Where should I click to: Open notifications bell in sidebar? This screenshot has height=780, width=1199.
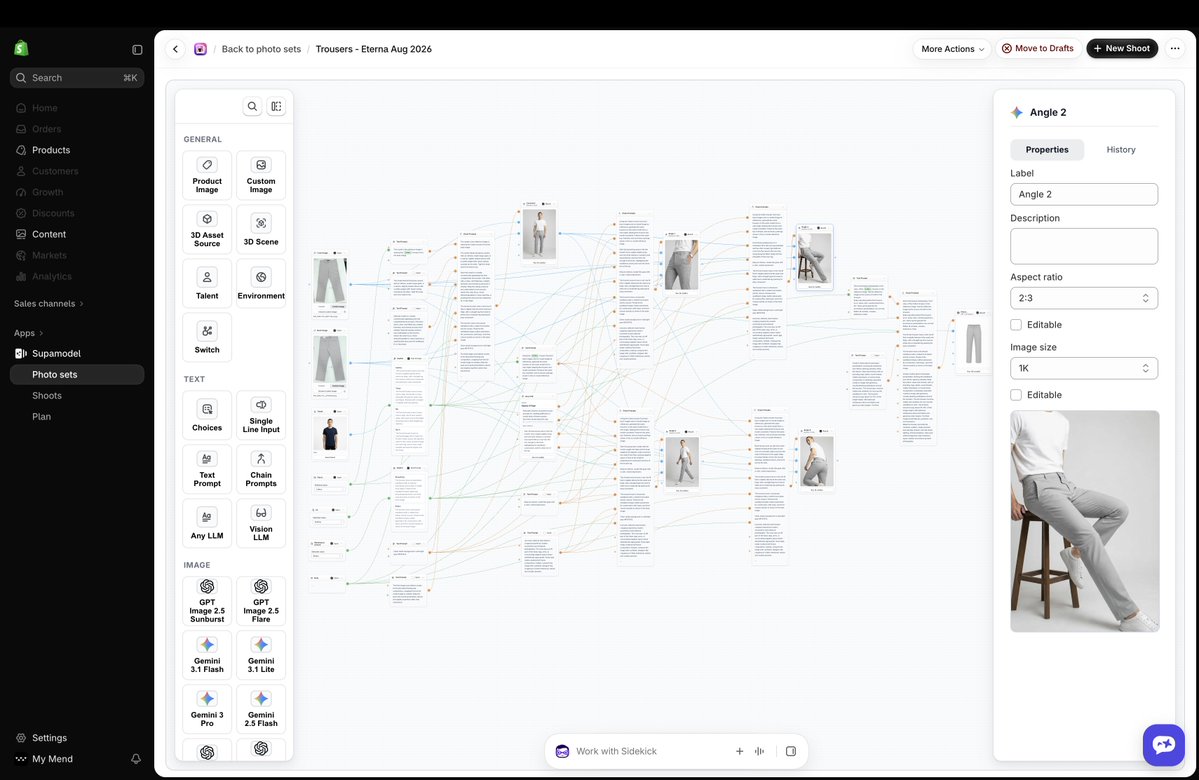[136, 759]
